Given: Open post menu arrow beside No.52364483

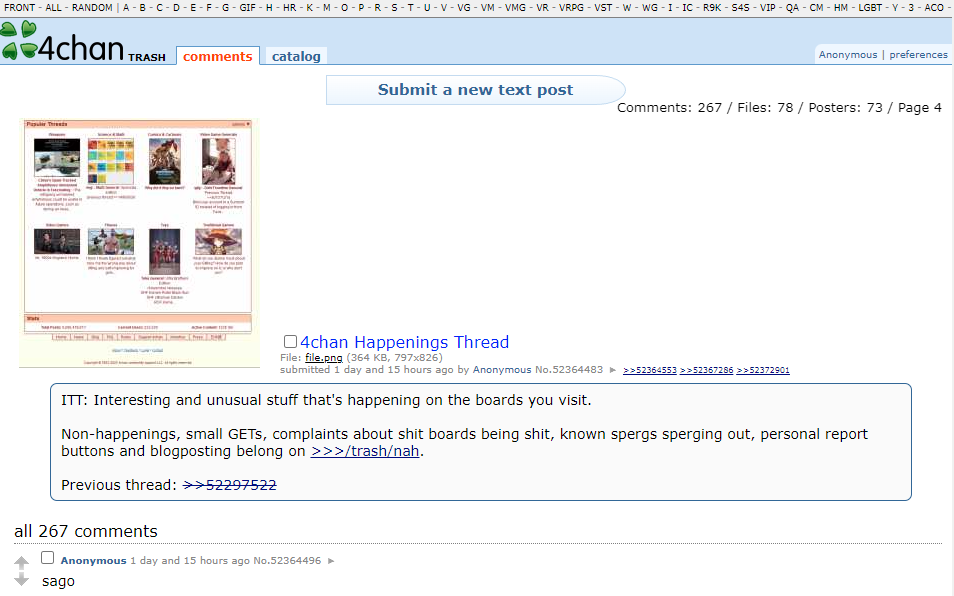Looking at the screenshot, I should [614, 370].
